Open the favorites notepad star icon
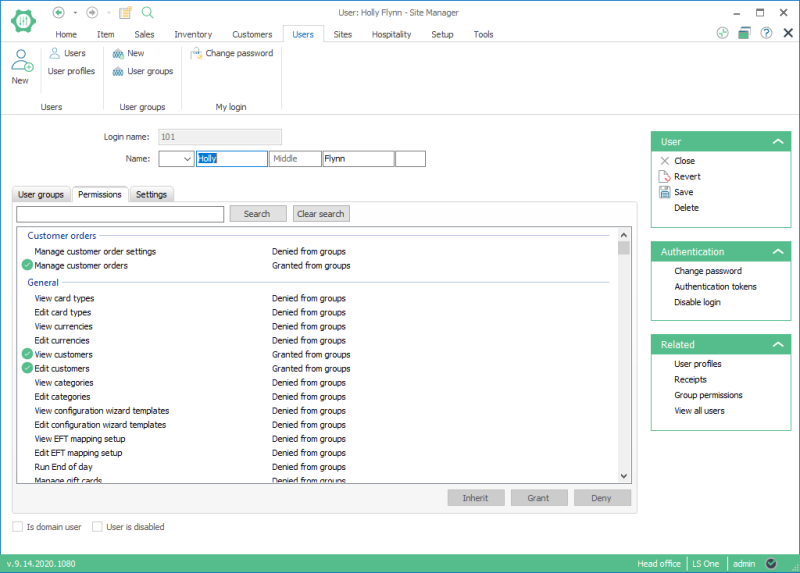 126,12
